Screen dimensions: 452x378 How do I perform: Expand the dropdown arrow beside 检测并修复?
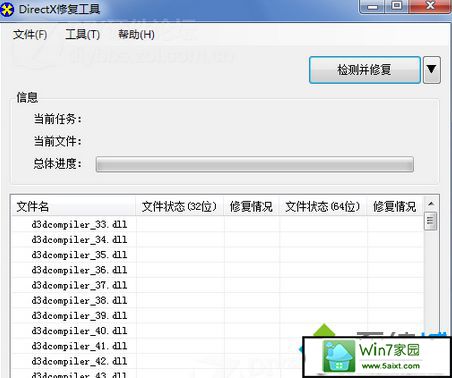(432, 70)
